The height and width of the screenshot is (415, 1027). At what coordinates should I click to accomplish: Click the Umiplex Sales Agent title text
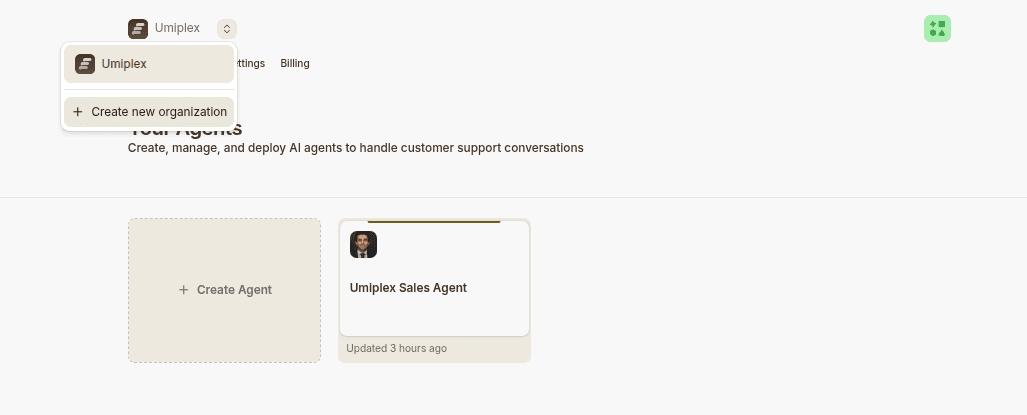[408, 288]
